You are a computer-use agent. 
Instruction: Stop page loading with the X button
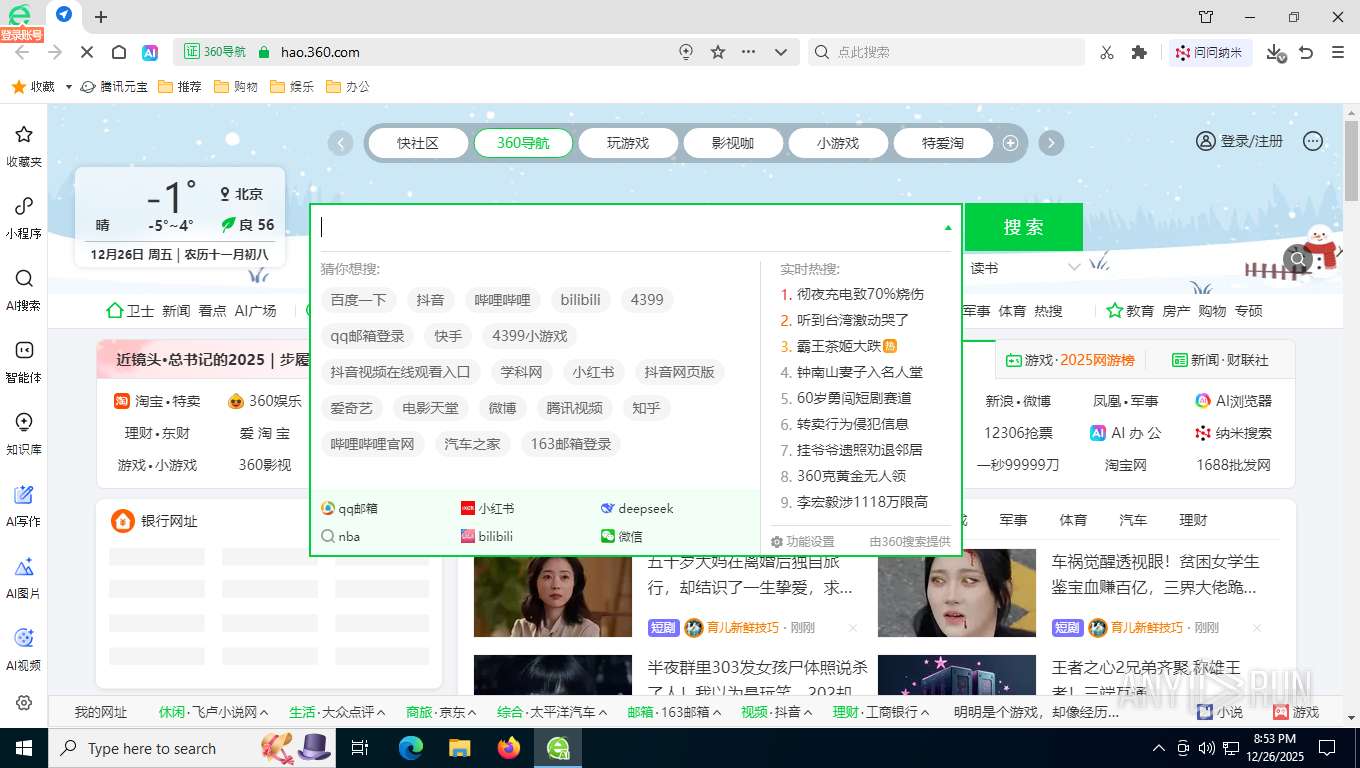point(86,52)
